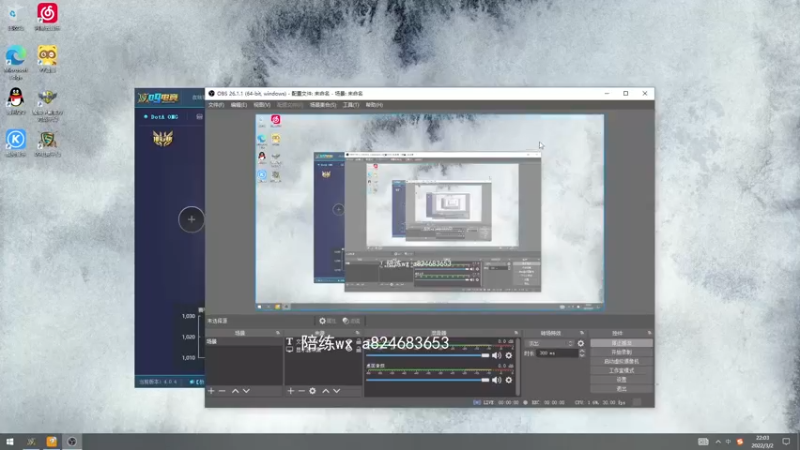The image size is (800, 450).
Task: Enable 工作室模式 studio mode
Action: tap(621, 371)
